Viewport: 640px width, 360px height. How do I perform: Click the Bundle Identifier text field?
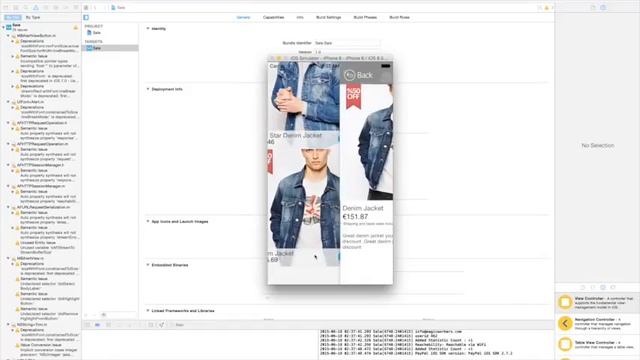(x=347, y=43)
